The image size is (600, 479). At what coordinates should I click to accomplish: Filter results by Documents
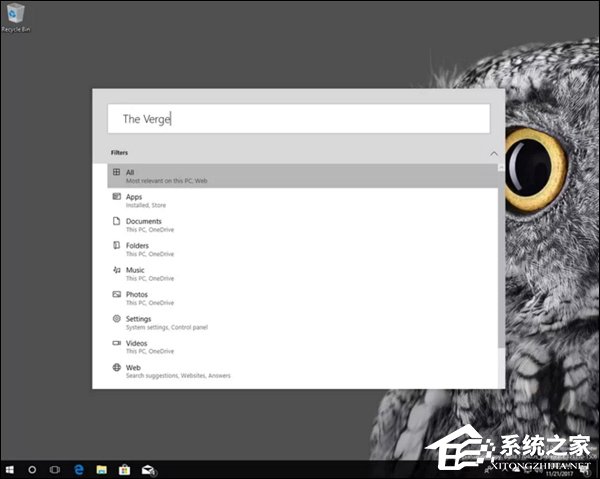coord(302,225)
